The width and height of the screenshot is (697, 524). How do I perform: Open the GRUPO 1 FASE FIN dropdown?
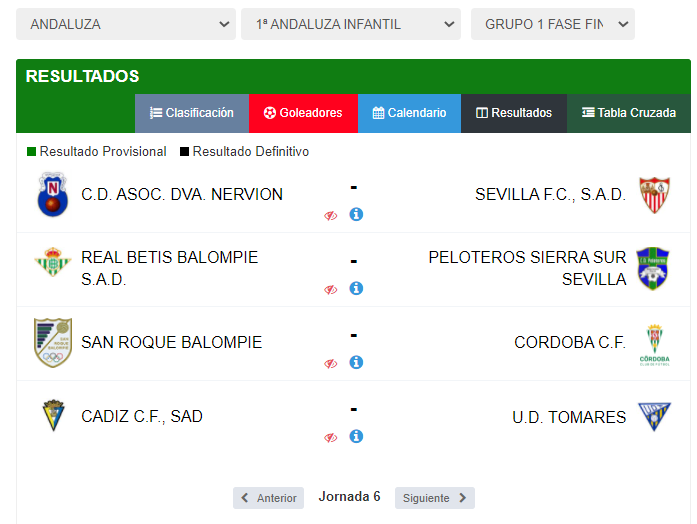(553, 24)
